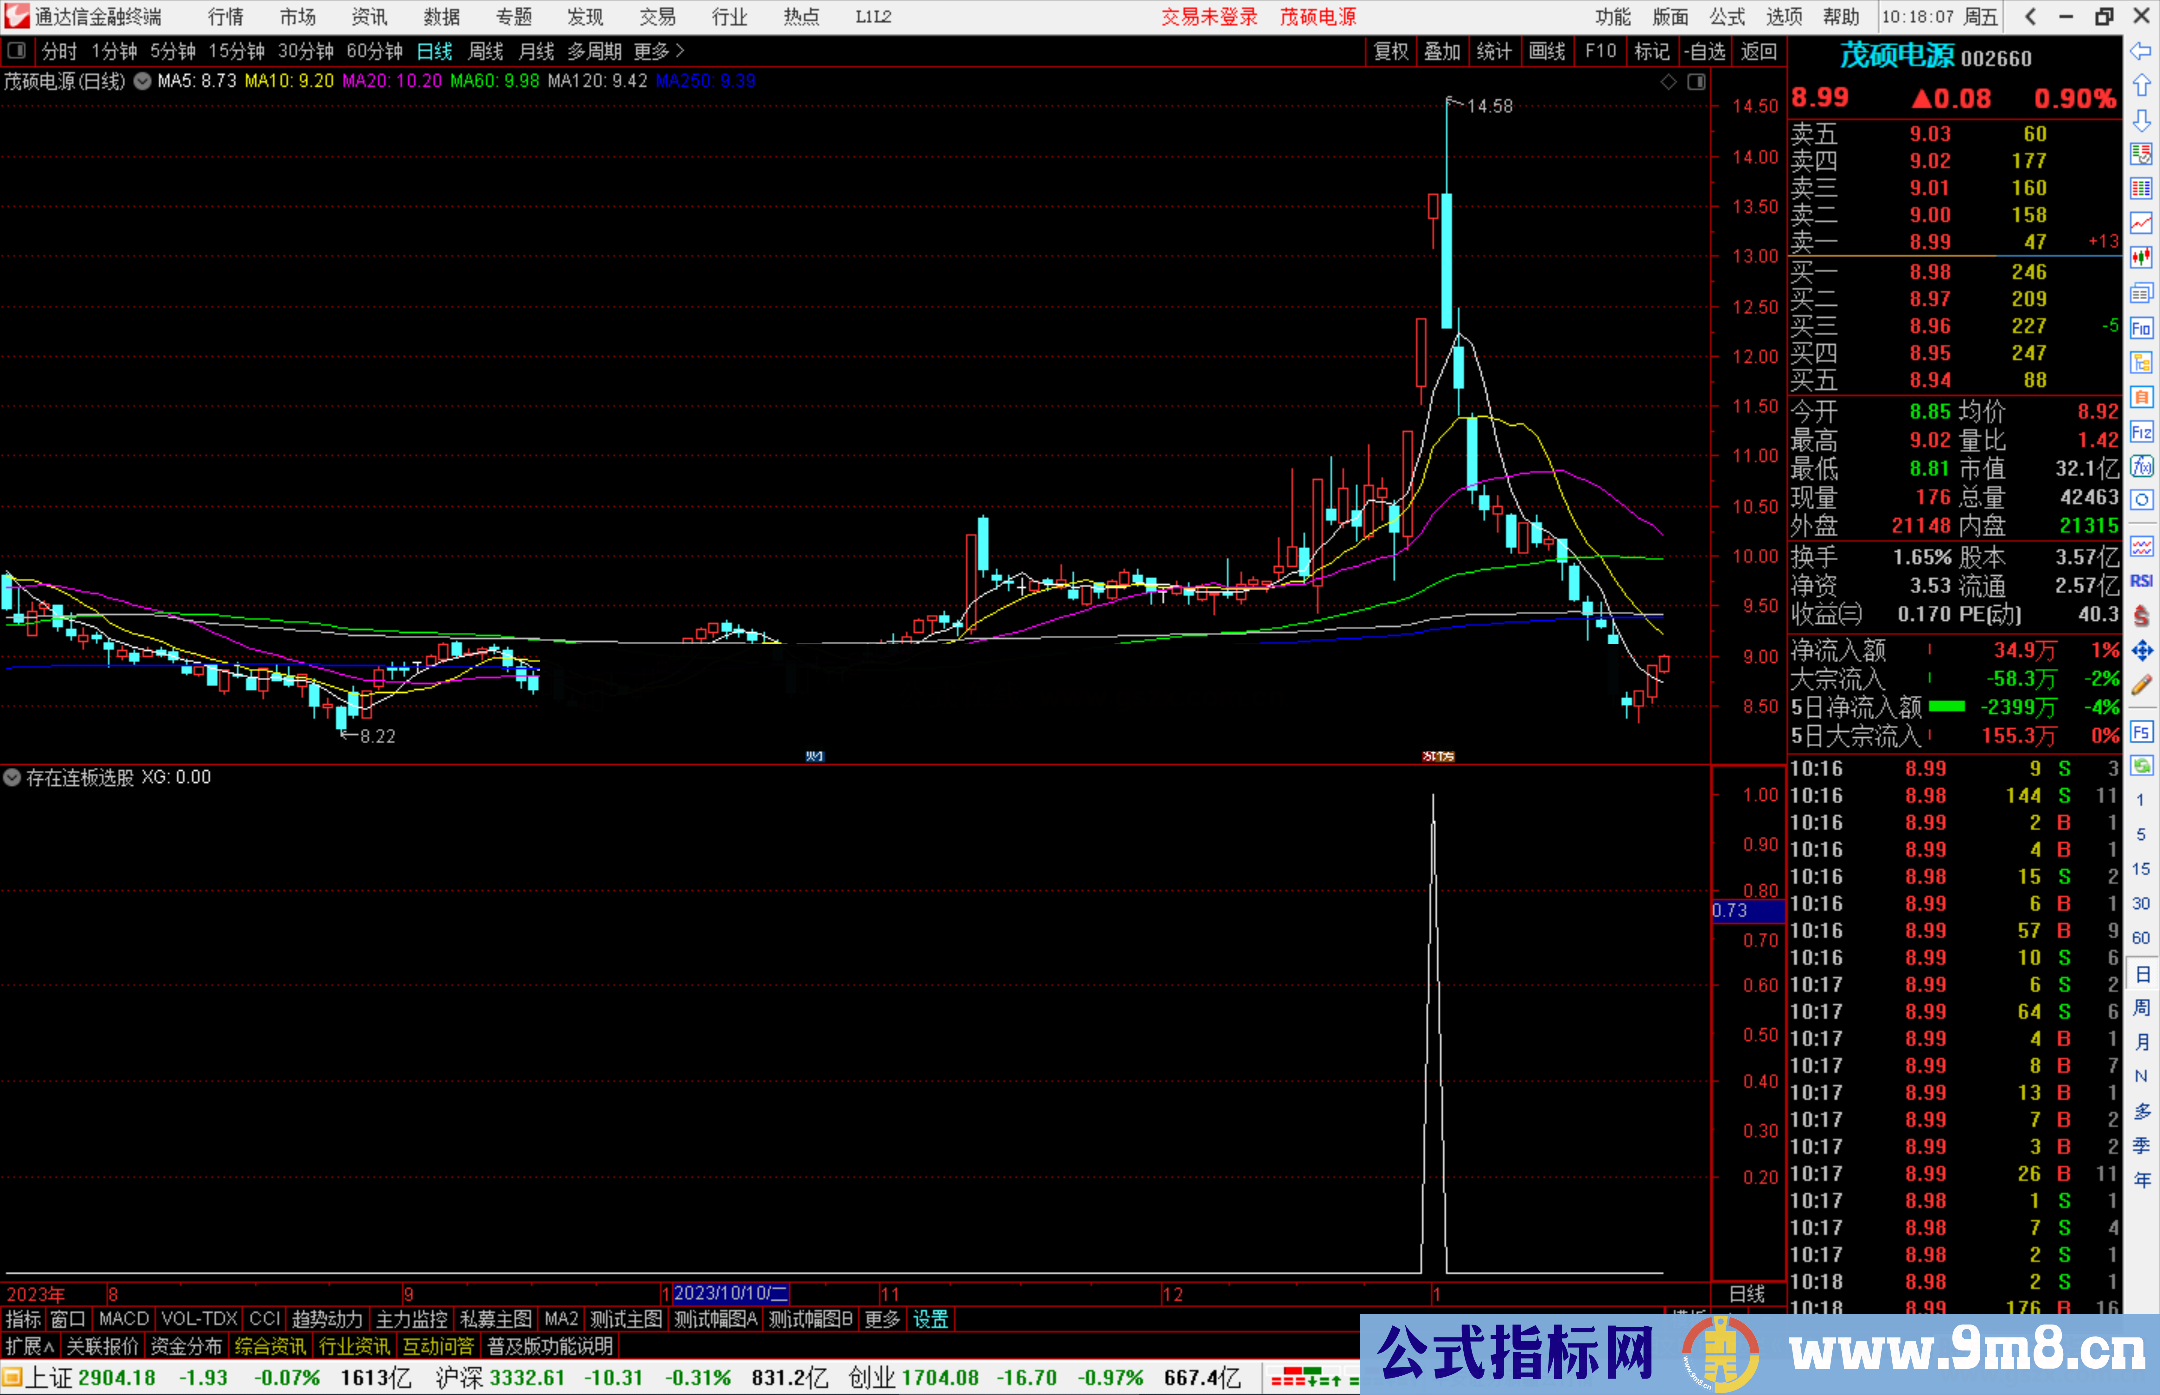Open the 公式 menu
This screenshot has height=1395, width=2160.
click(1727, 17)
